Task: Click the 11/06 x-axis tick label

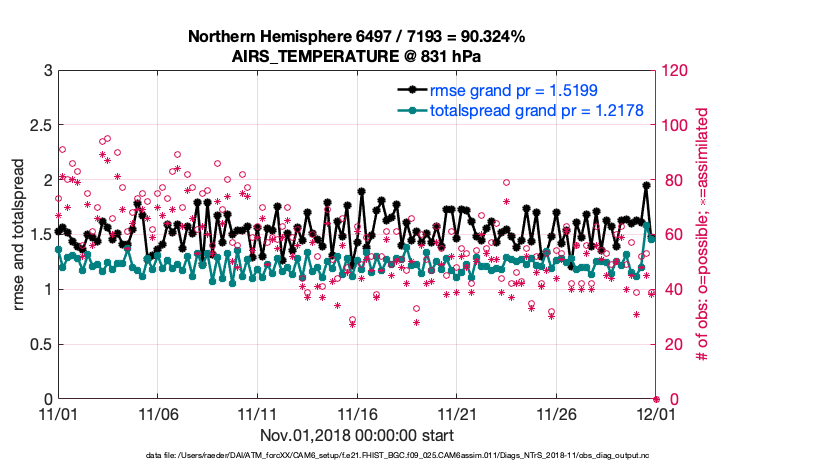Action: click(158, 414)
